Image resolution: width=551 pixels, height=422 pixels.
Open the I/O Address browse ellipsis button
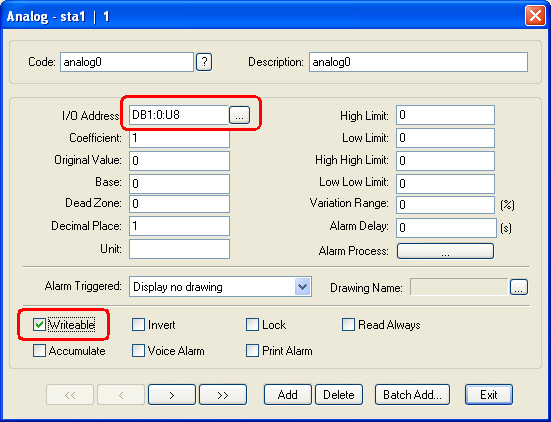239,115
